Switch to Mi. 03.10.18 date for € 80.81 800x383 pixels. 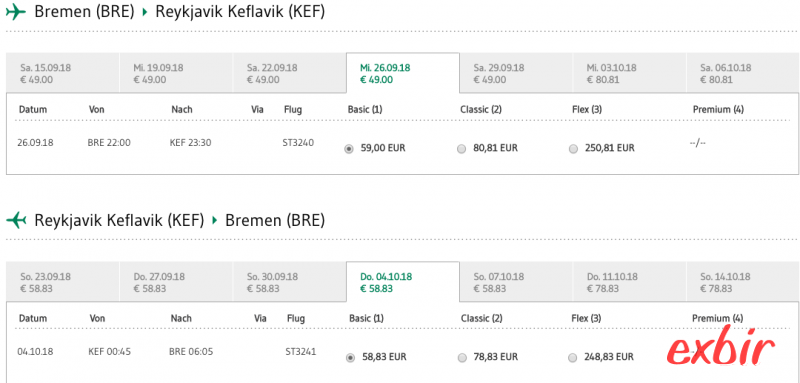629,73
